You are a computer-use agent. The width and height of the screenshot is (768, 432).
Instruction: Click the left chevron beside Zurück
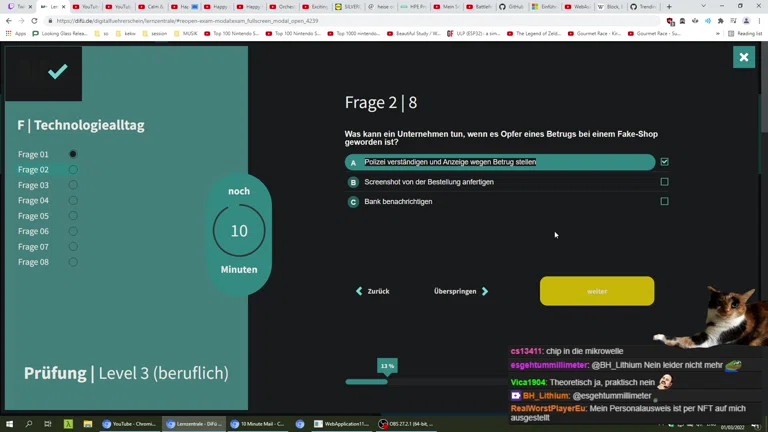pyautogui.click(x=359, y=291)
